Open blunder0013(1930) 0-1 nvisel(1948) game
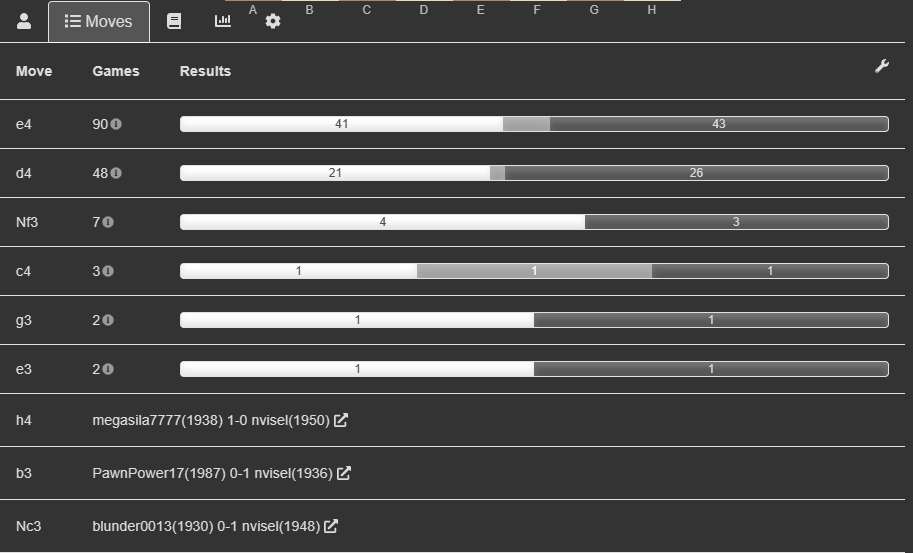 206,526
